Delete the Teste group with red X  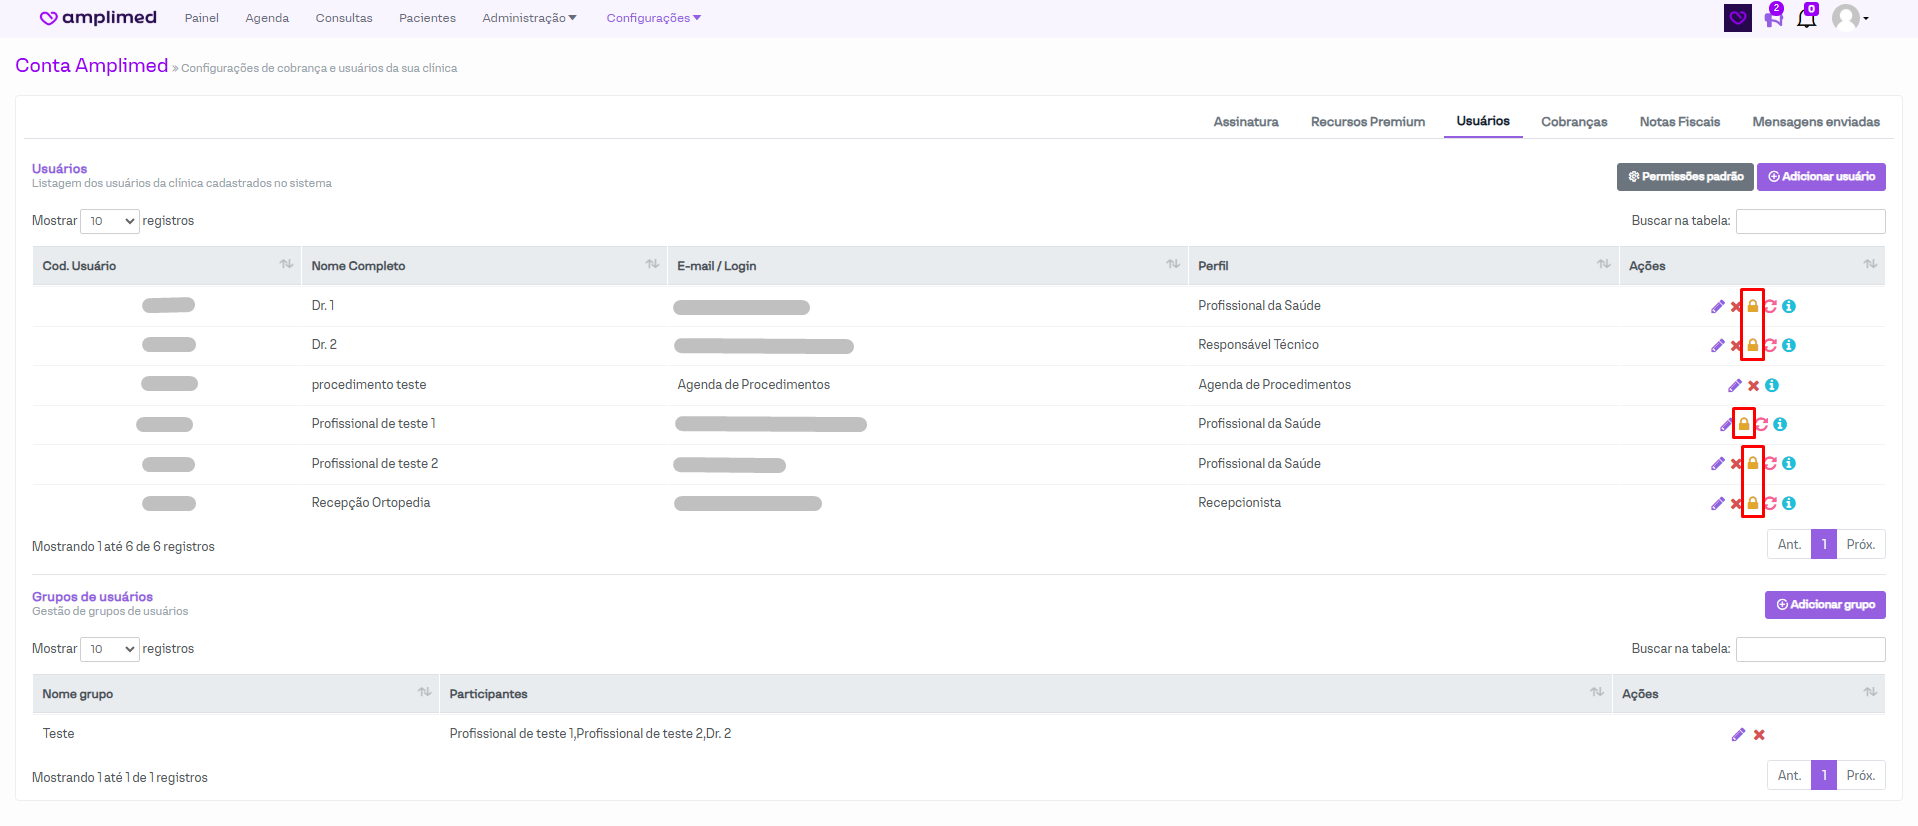[x=1759, y=735]
